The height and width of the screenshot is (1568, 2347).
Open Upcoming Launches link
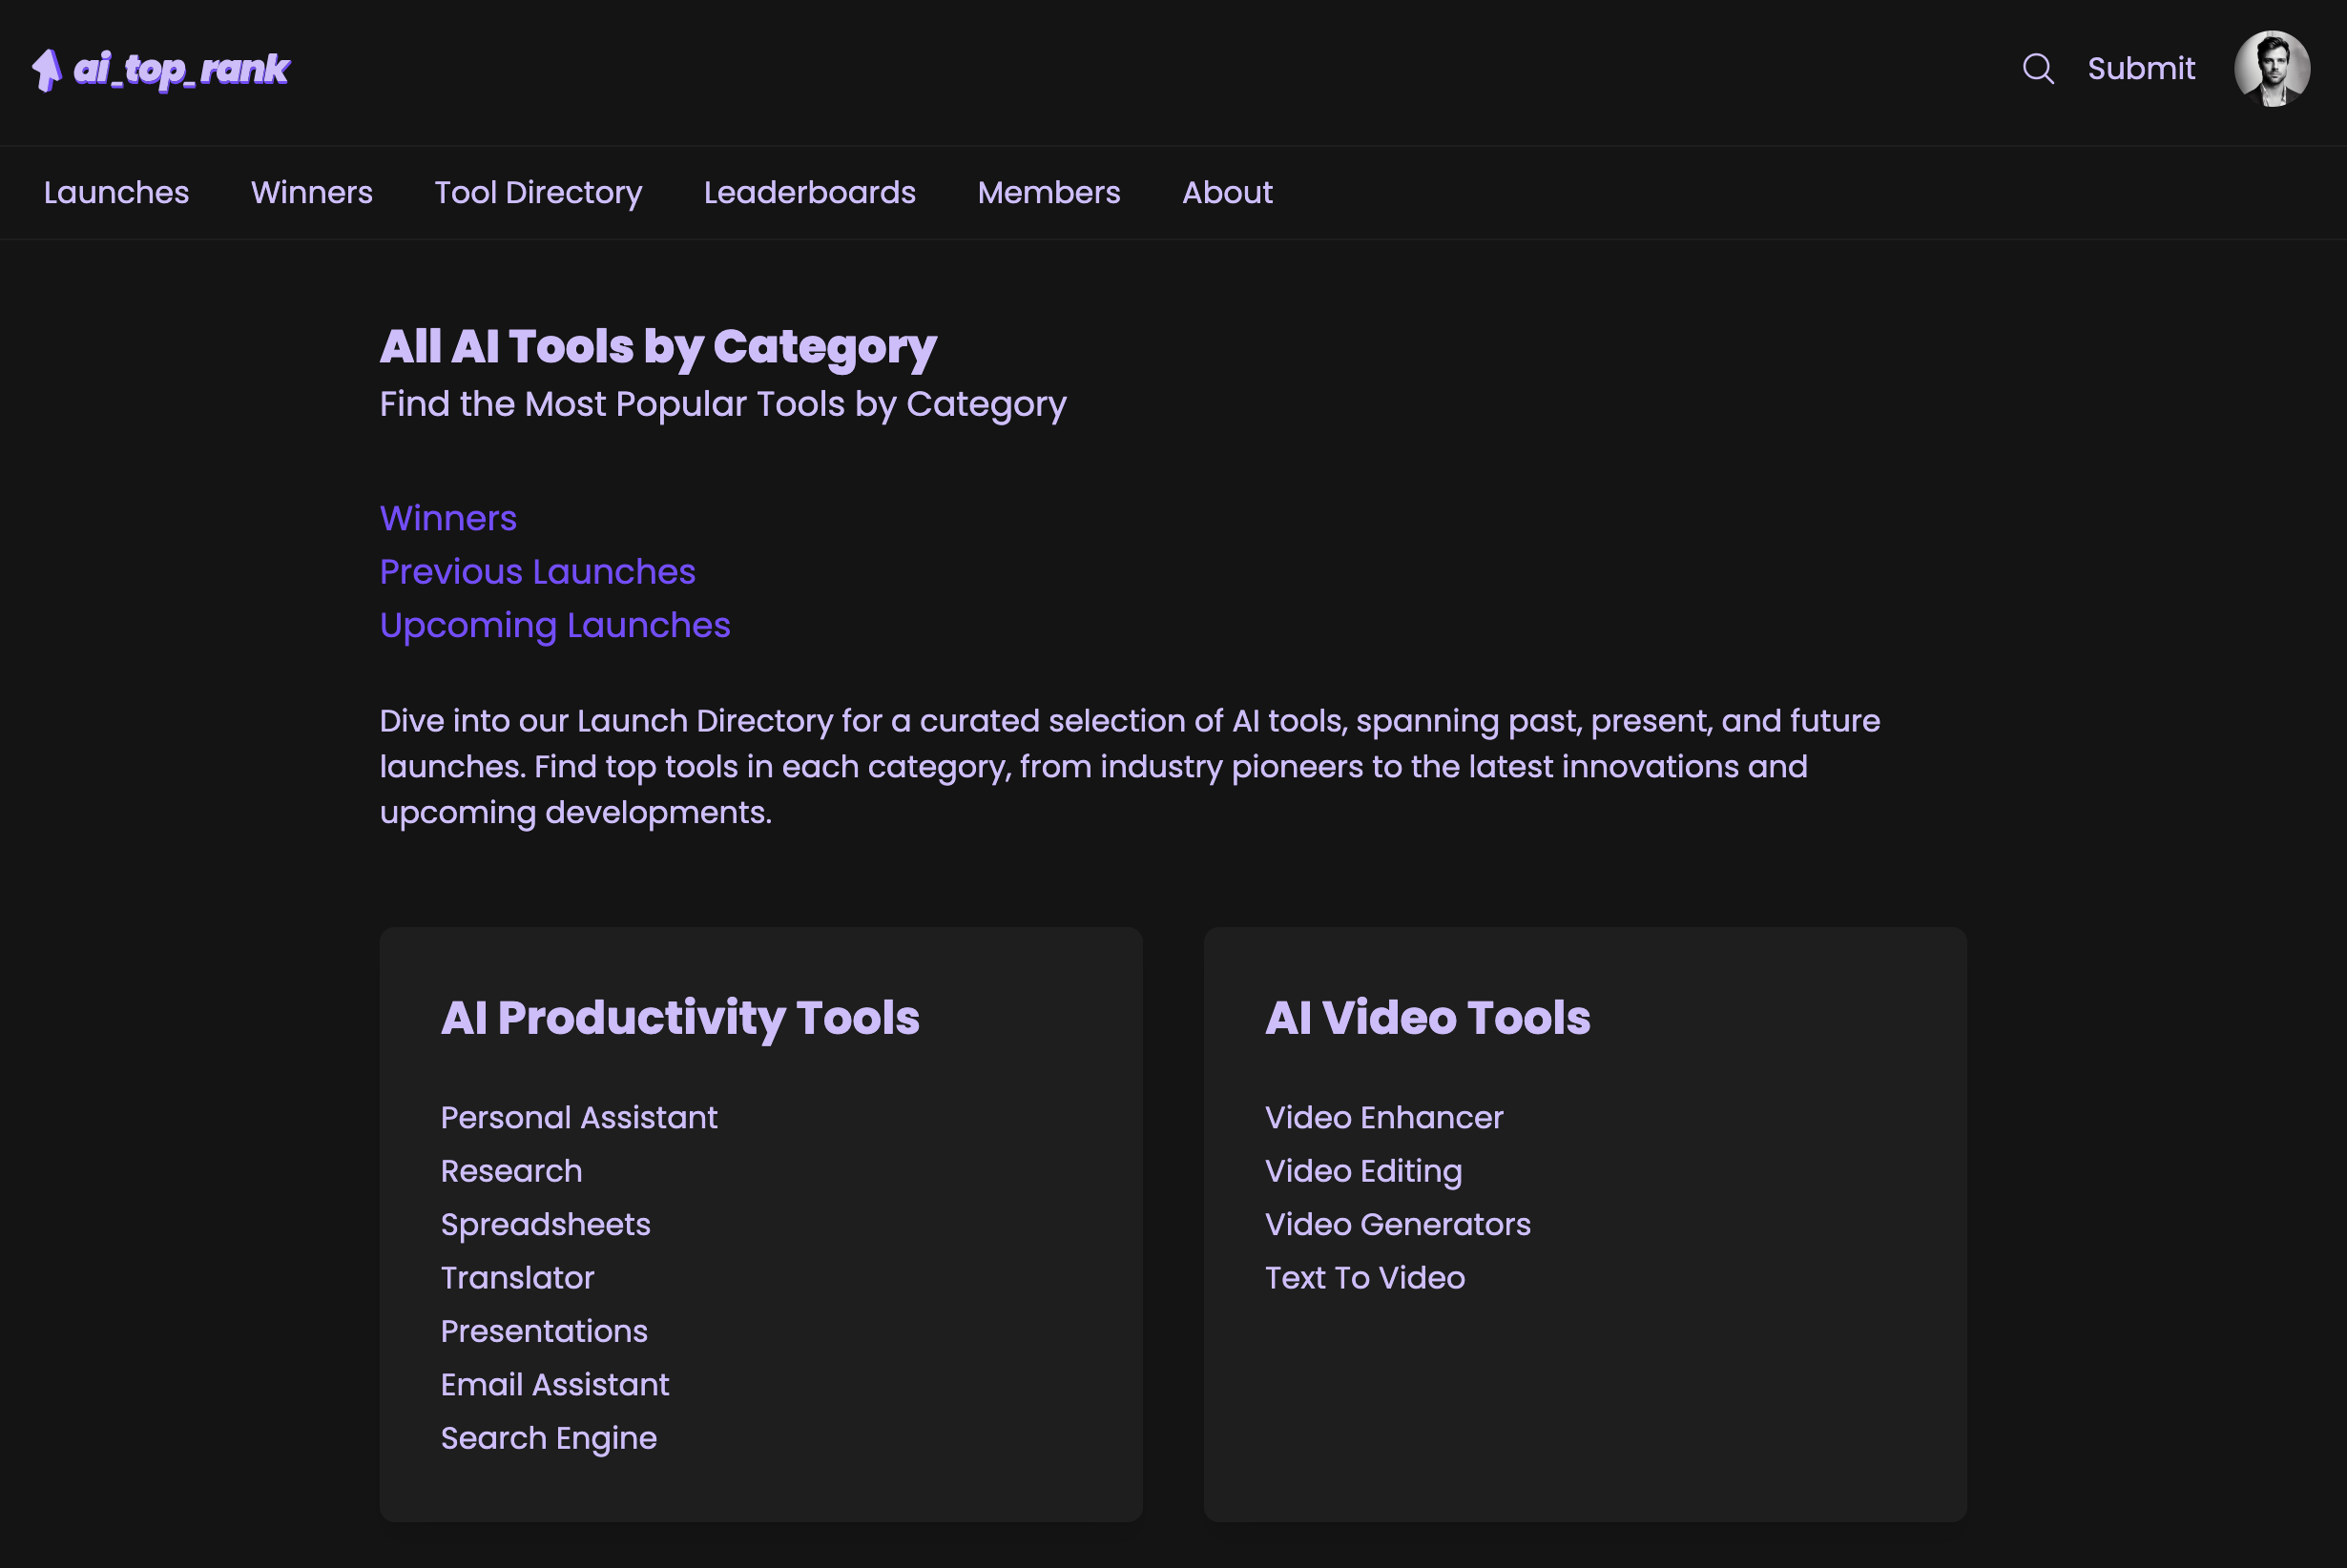coord(555,625)
